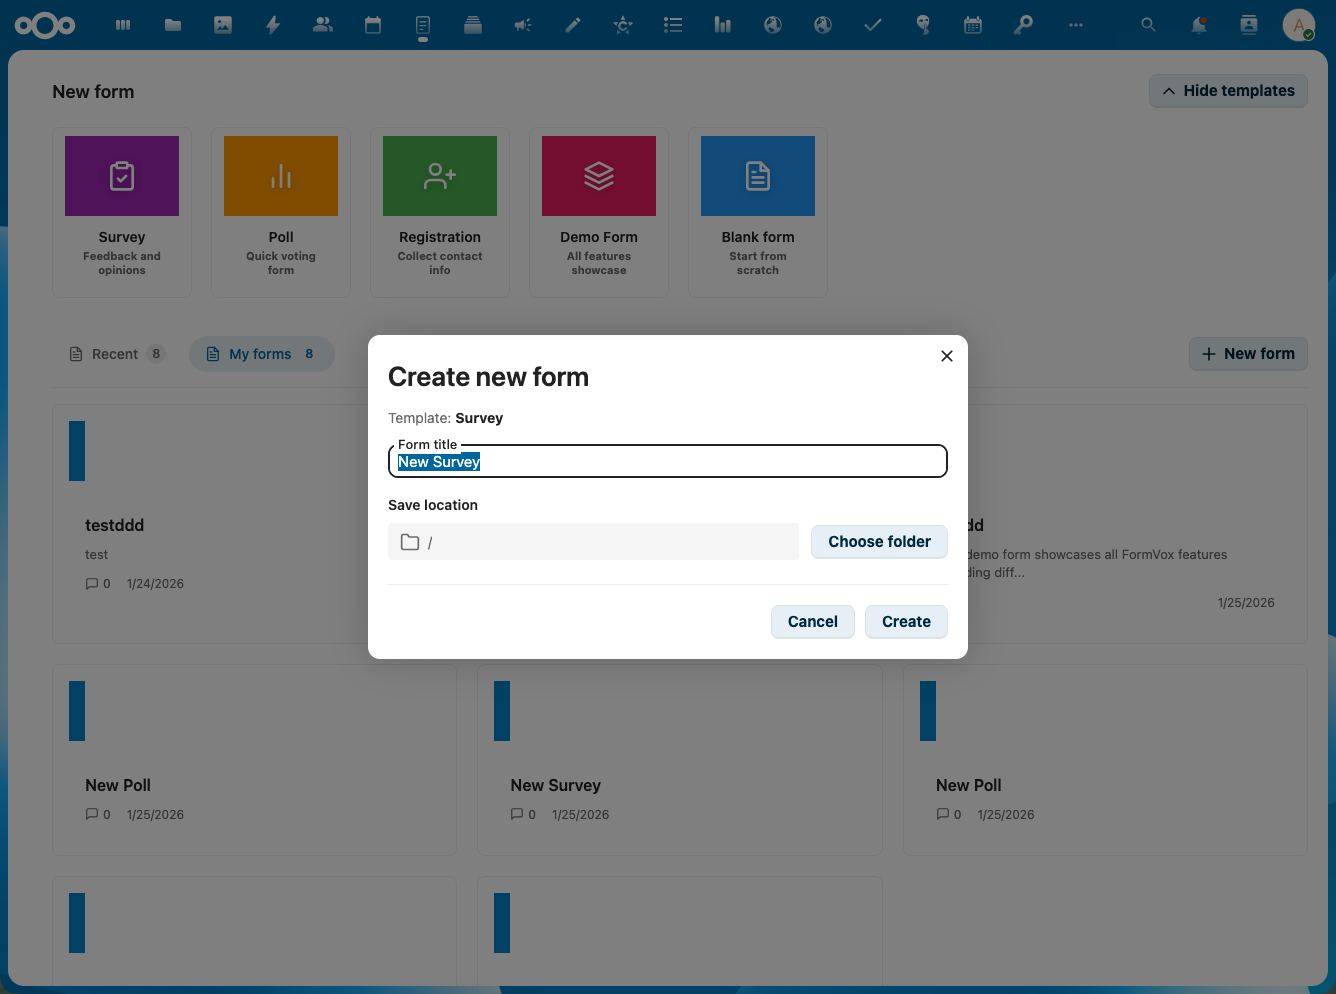Open the Photos app icon

pos(222,25)
